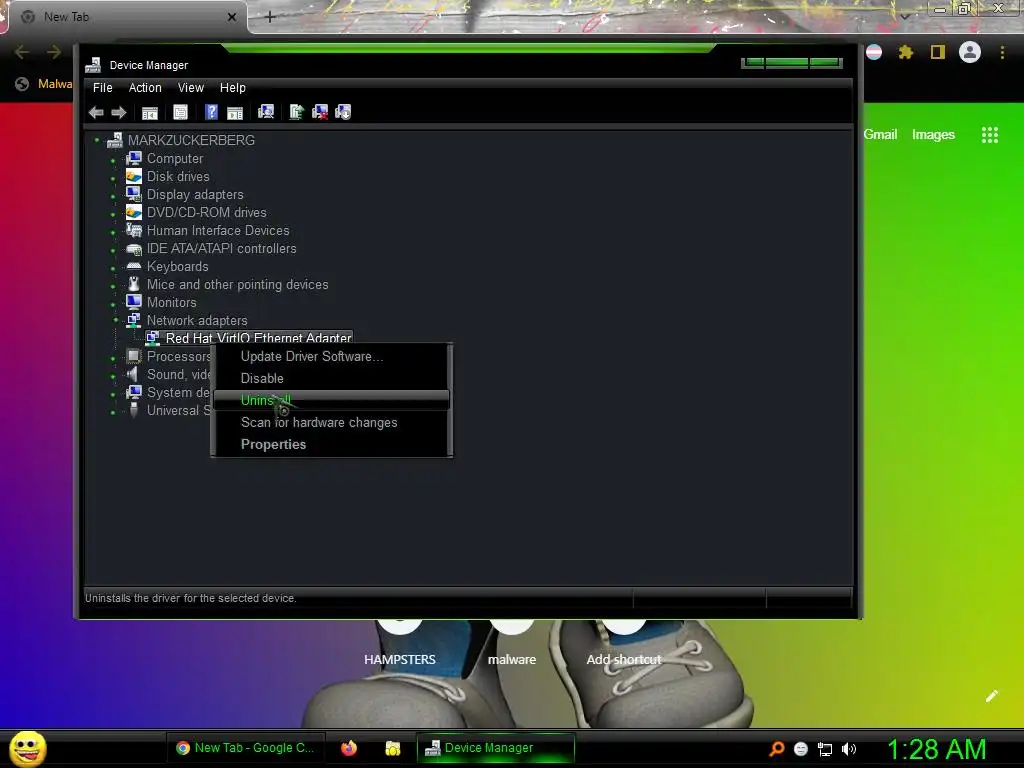This screenshot has height=768, width=1024.
Task: Open Chrome side panel icon
Action: [938, 52]
